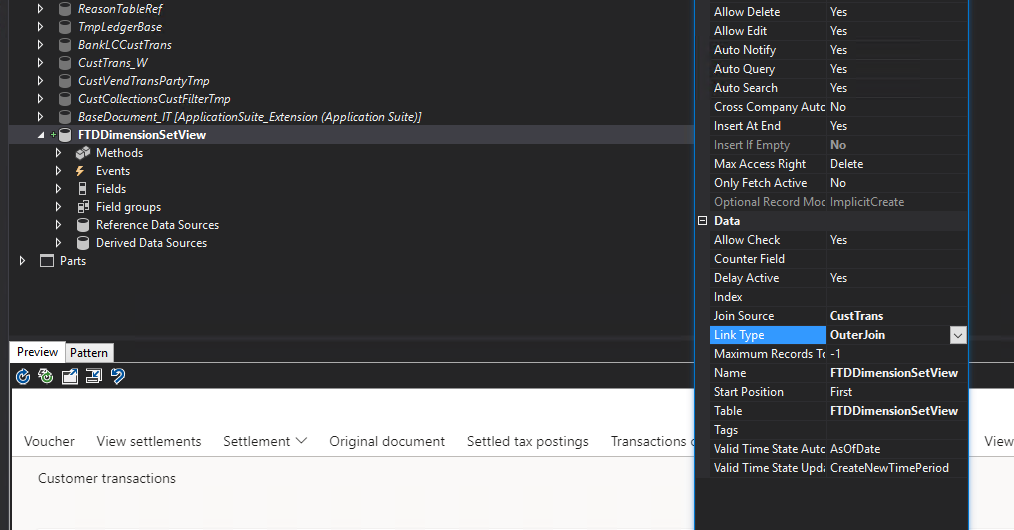Click the blue refresh preview icon

23,376
